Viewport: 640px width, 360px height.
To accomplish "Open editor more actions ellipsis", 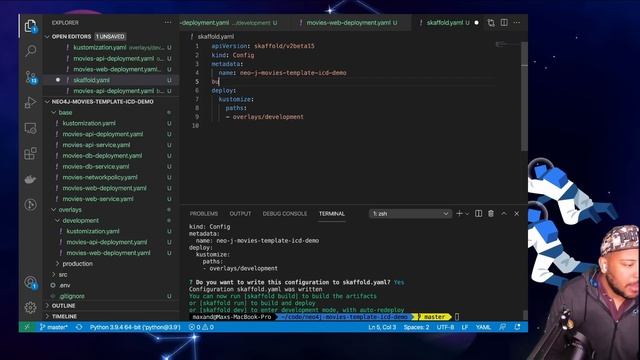I will tap(517, 23).
